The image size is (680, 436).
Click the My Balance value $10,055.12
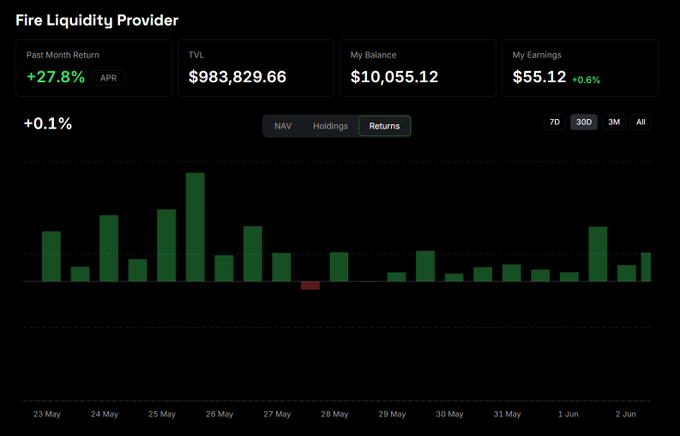tap(394, 77)
